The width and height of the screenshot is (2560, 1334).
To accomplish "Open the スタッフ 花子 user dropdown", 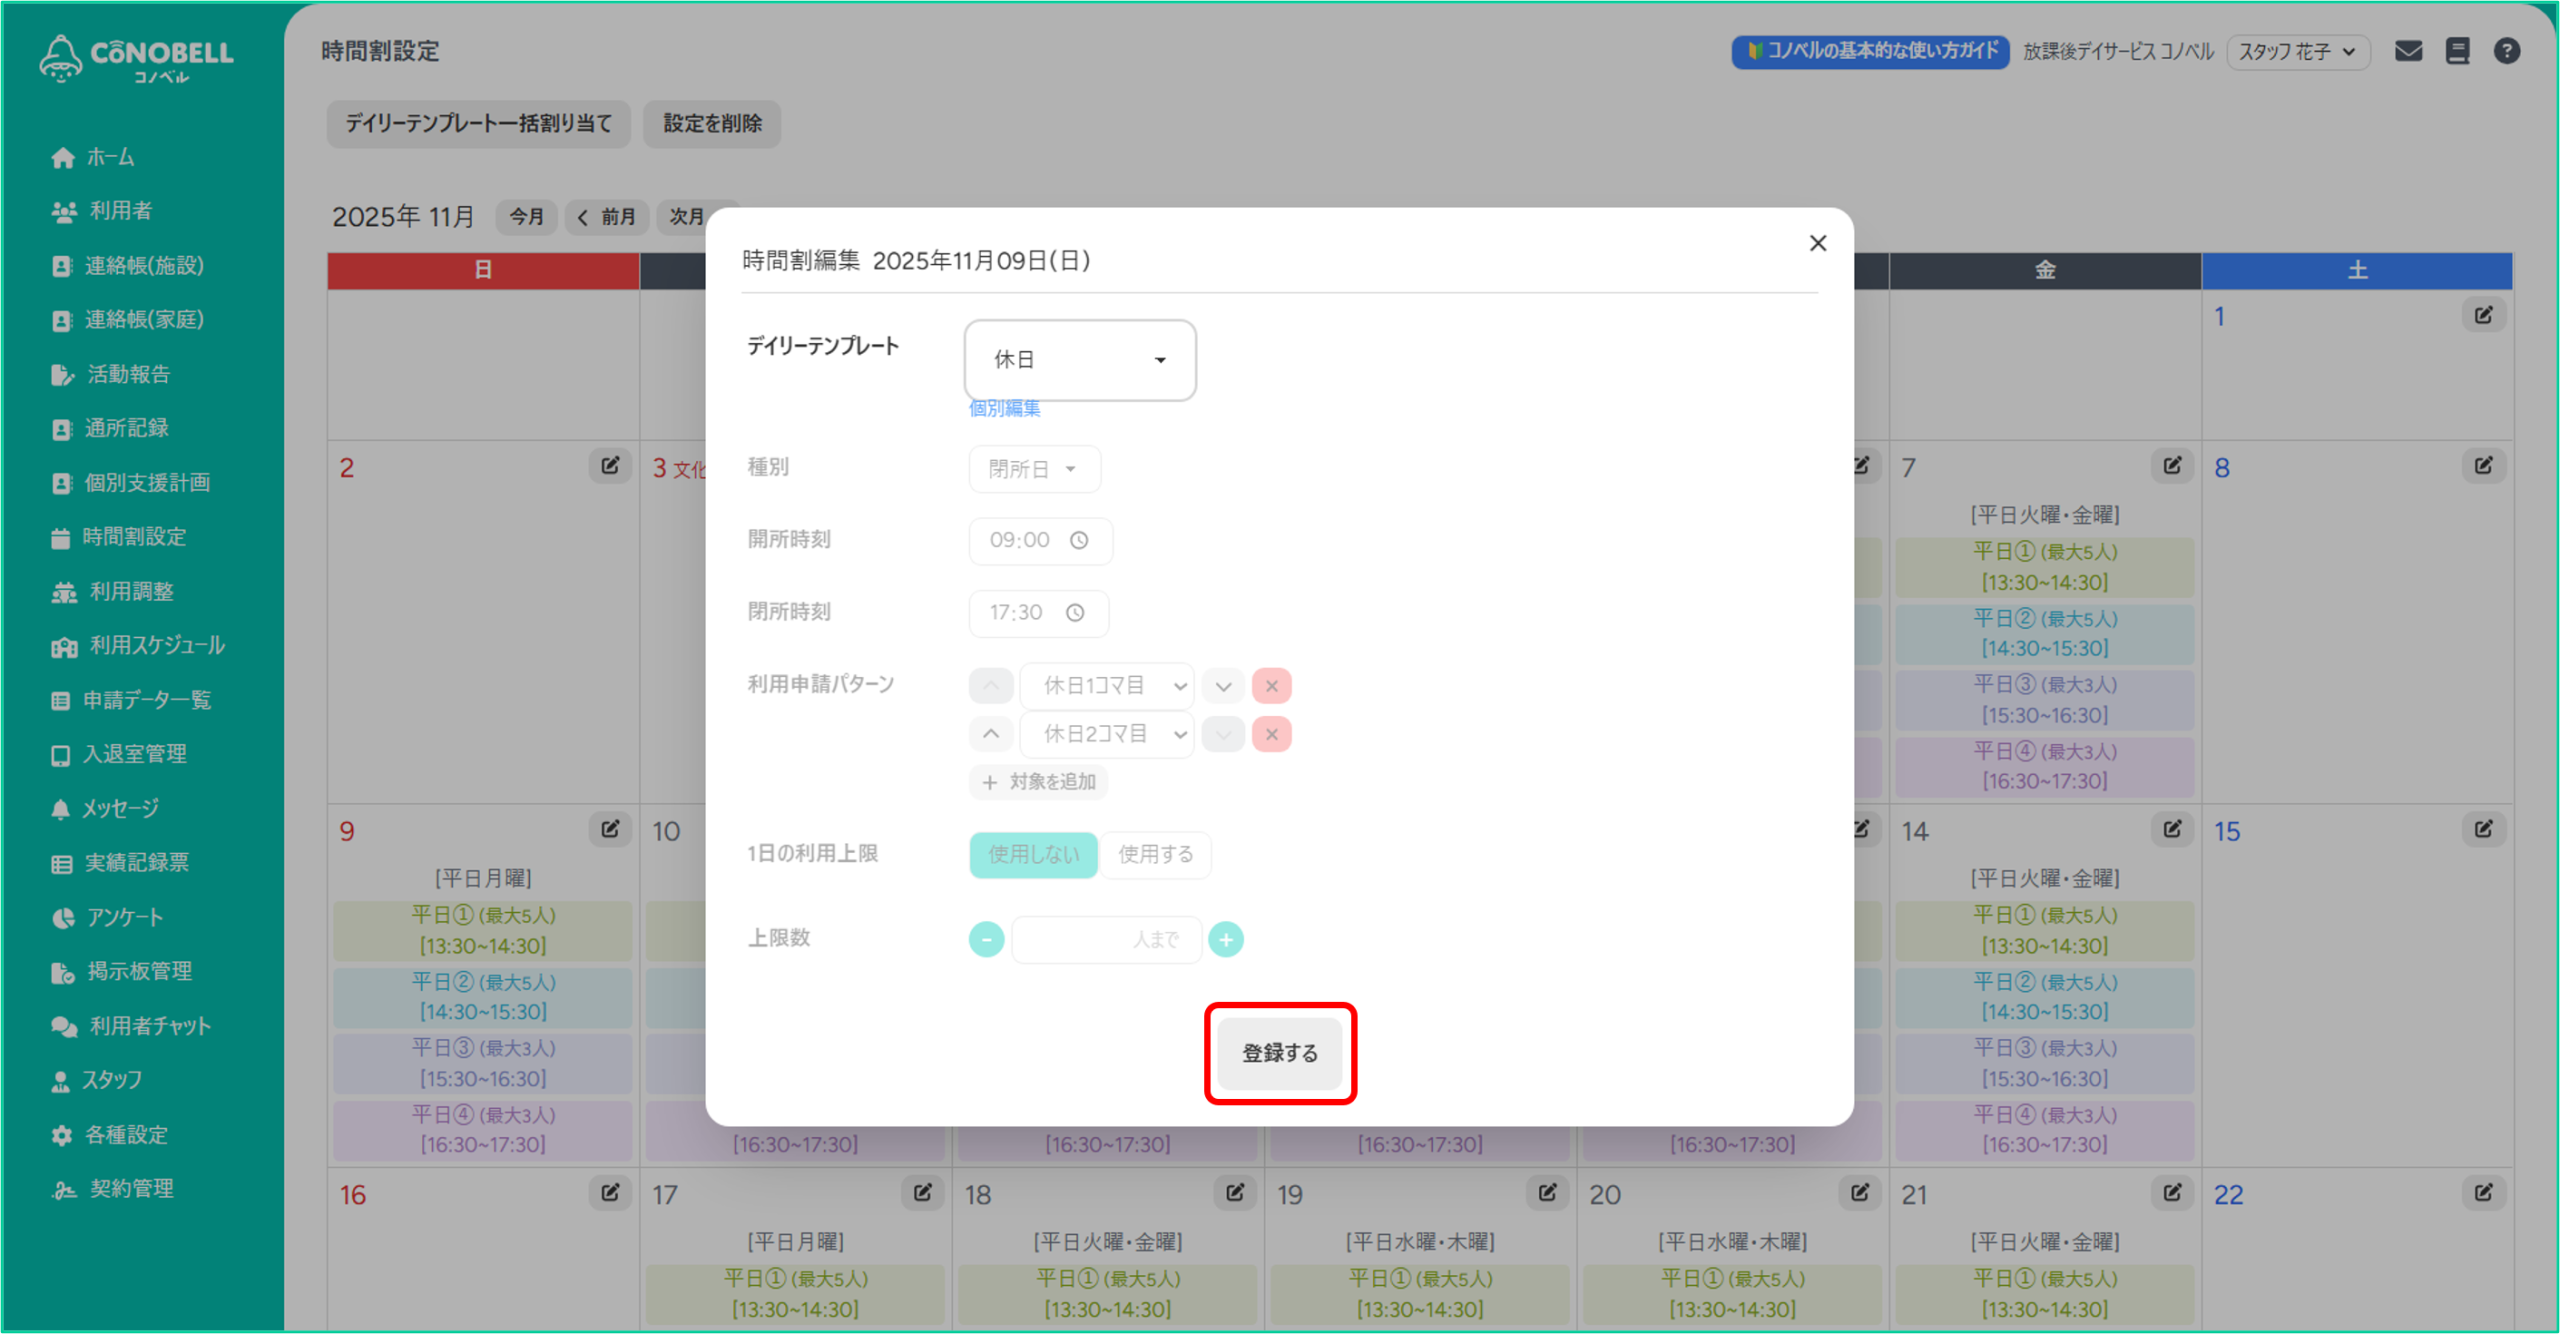I will (2297, 51).
